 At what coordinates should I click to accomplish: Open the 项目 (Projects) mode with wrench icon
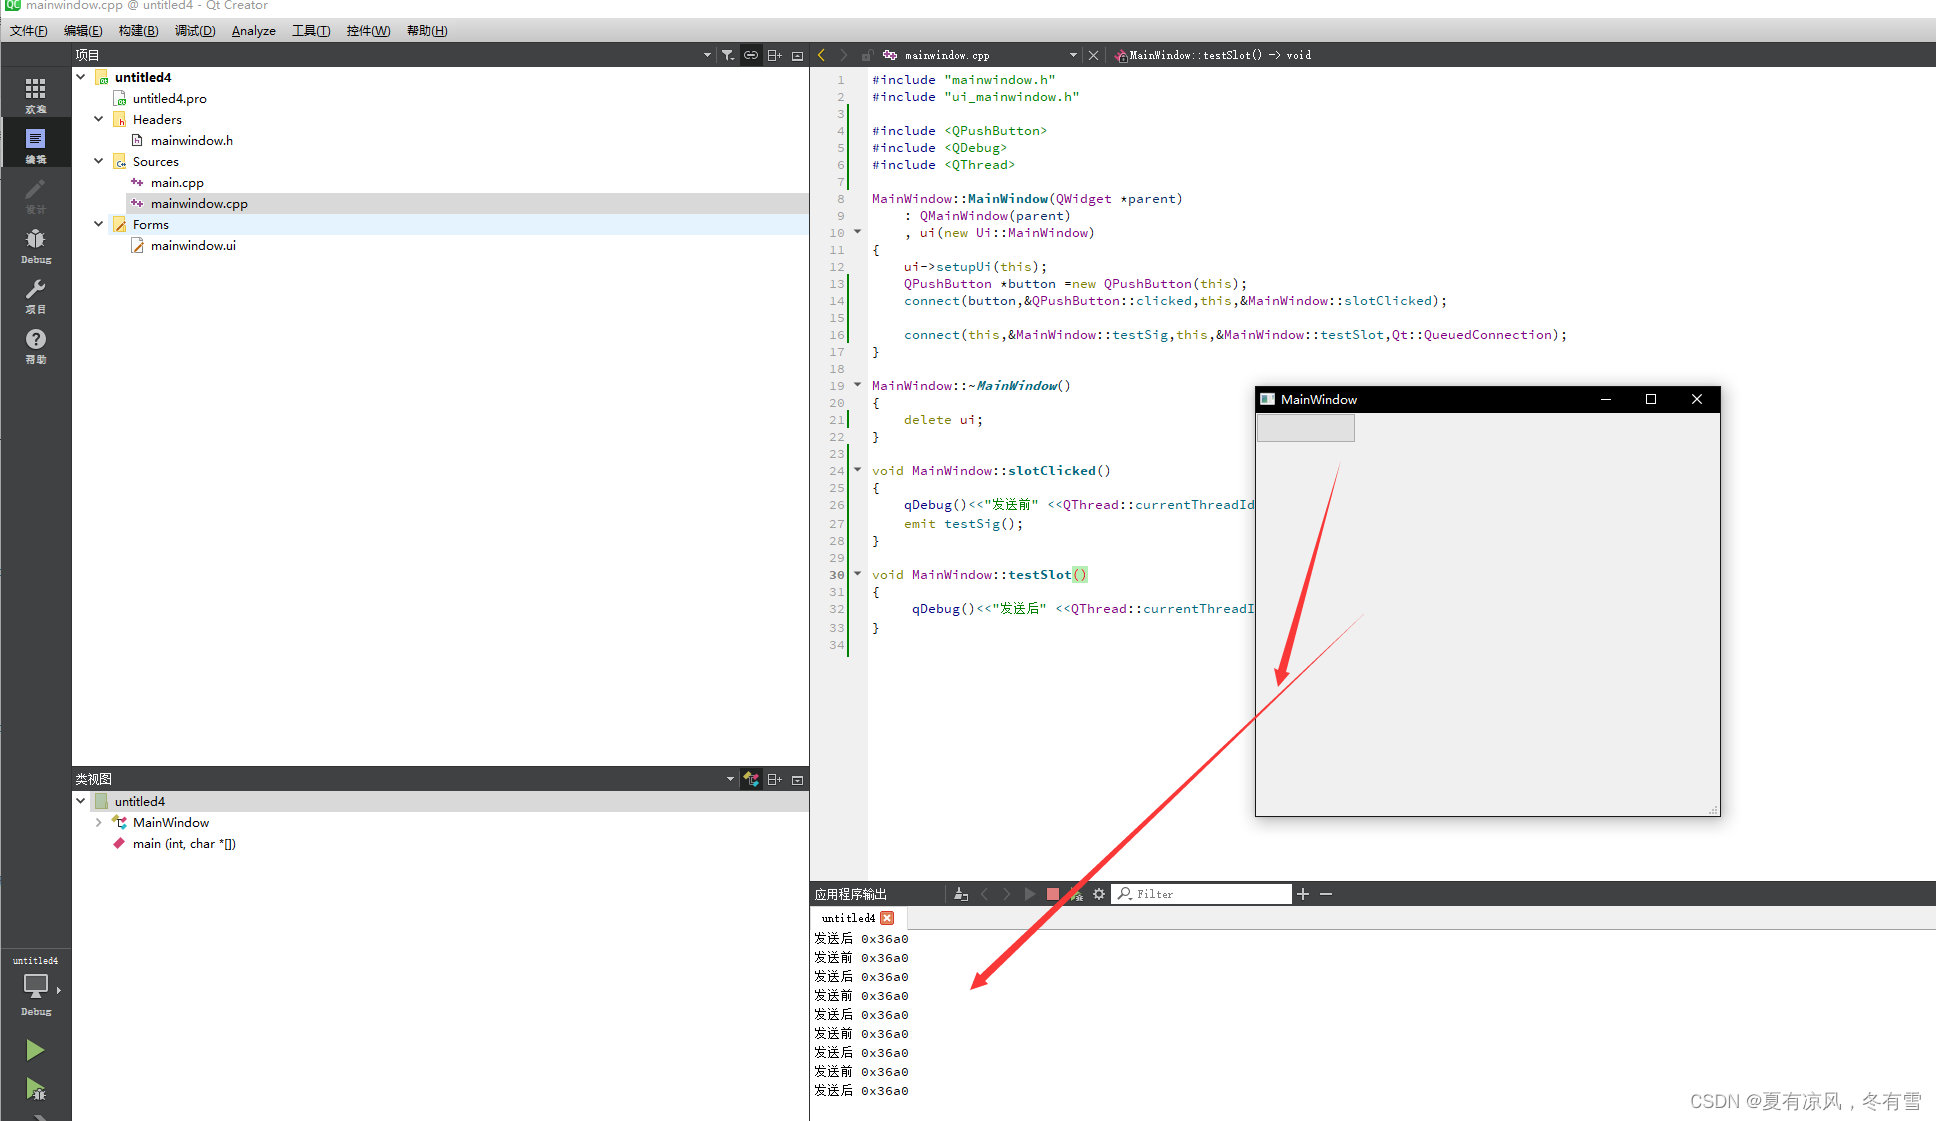click(x=35, y=296)
